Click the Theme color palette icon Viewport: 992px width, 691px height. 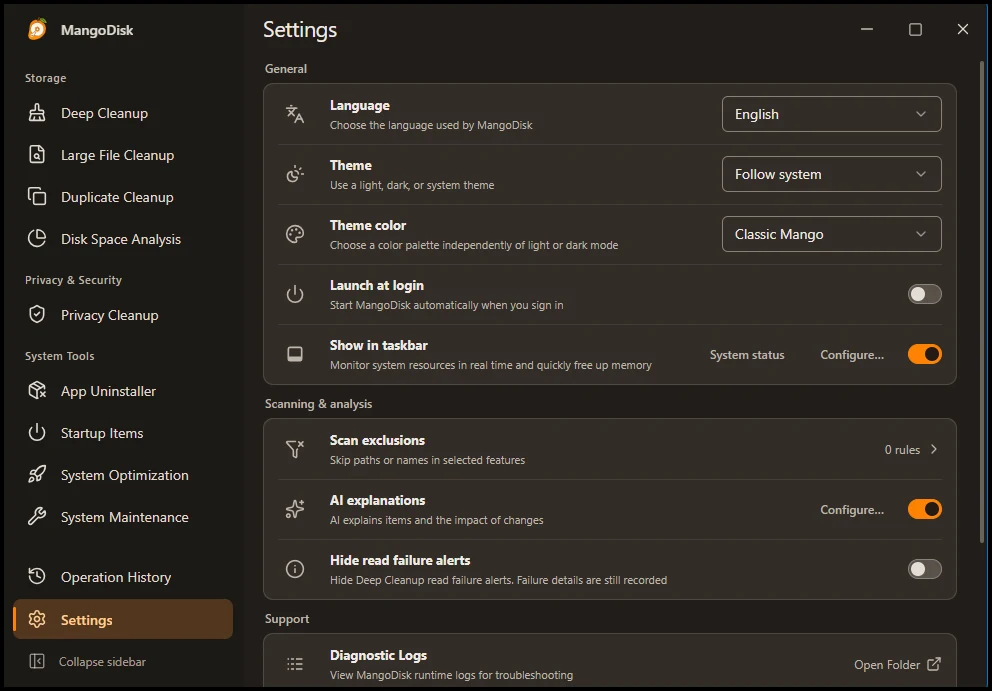point(295,234)
